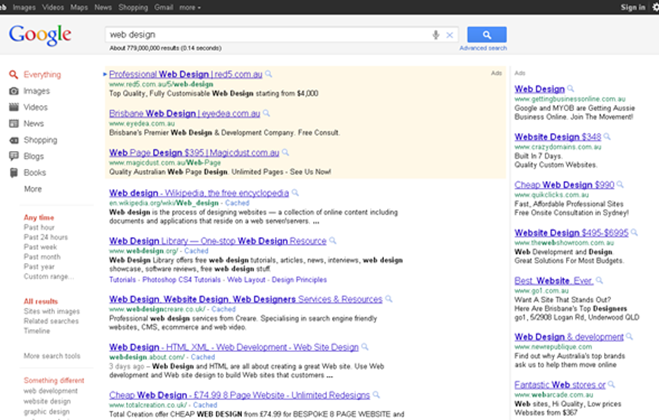The image size is (659, 420).
Task: Filter results by Past 24 hours
Action: coord(46,238)
